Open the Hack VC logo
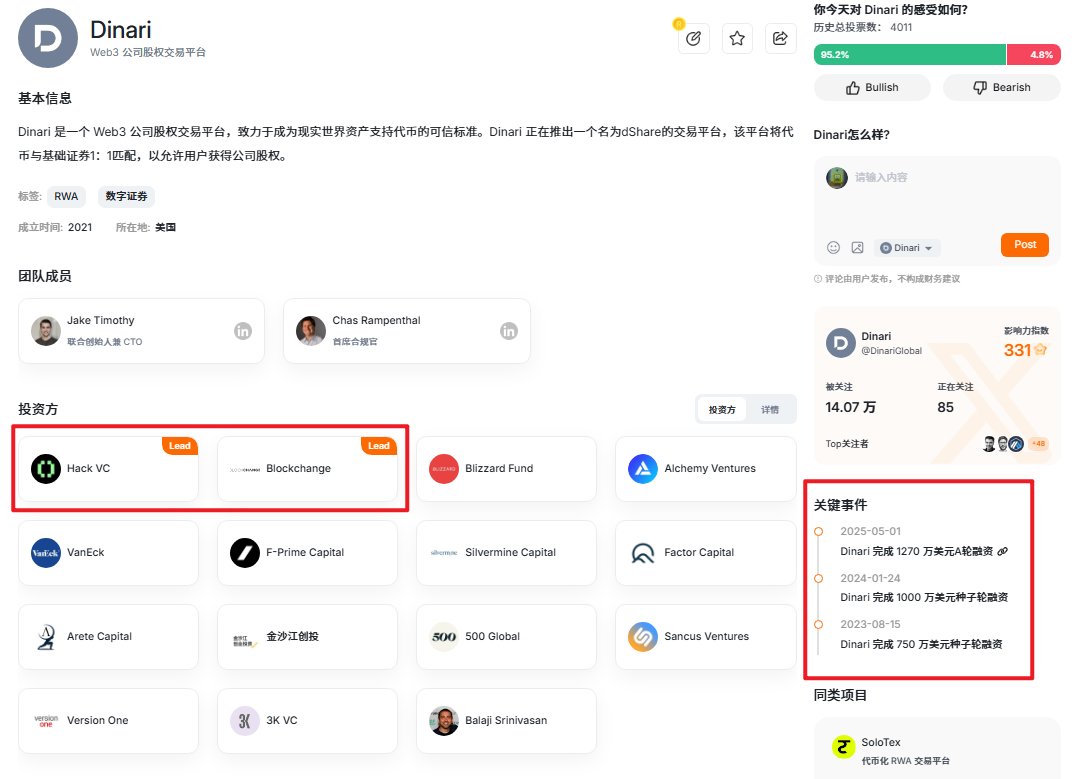Screen dimensions: 1079x779 click(46, 469)
